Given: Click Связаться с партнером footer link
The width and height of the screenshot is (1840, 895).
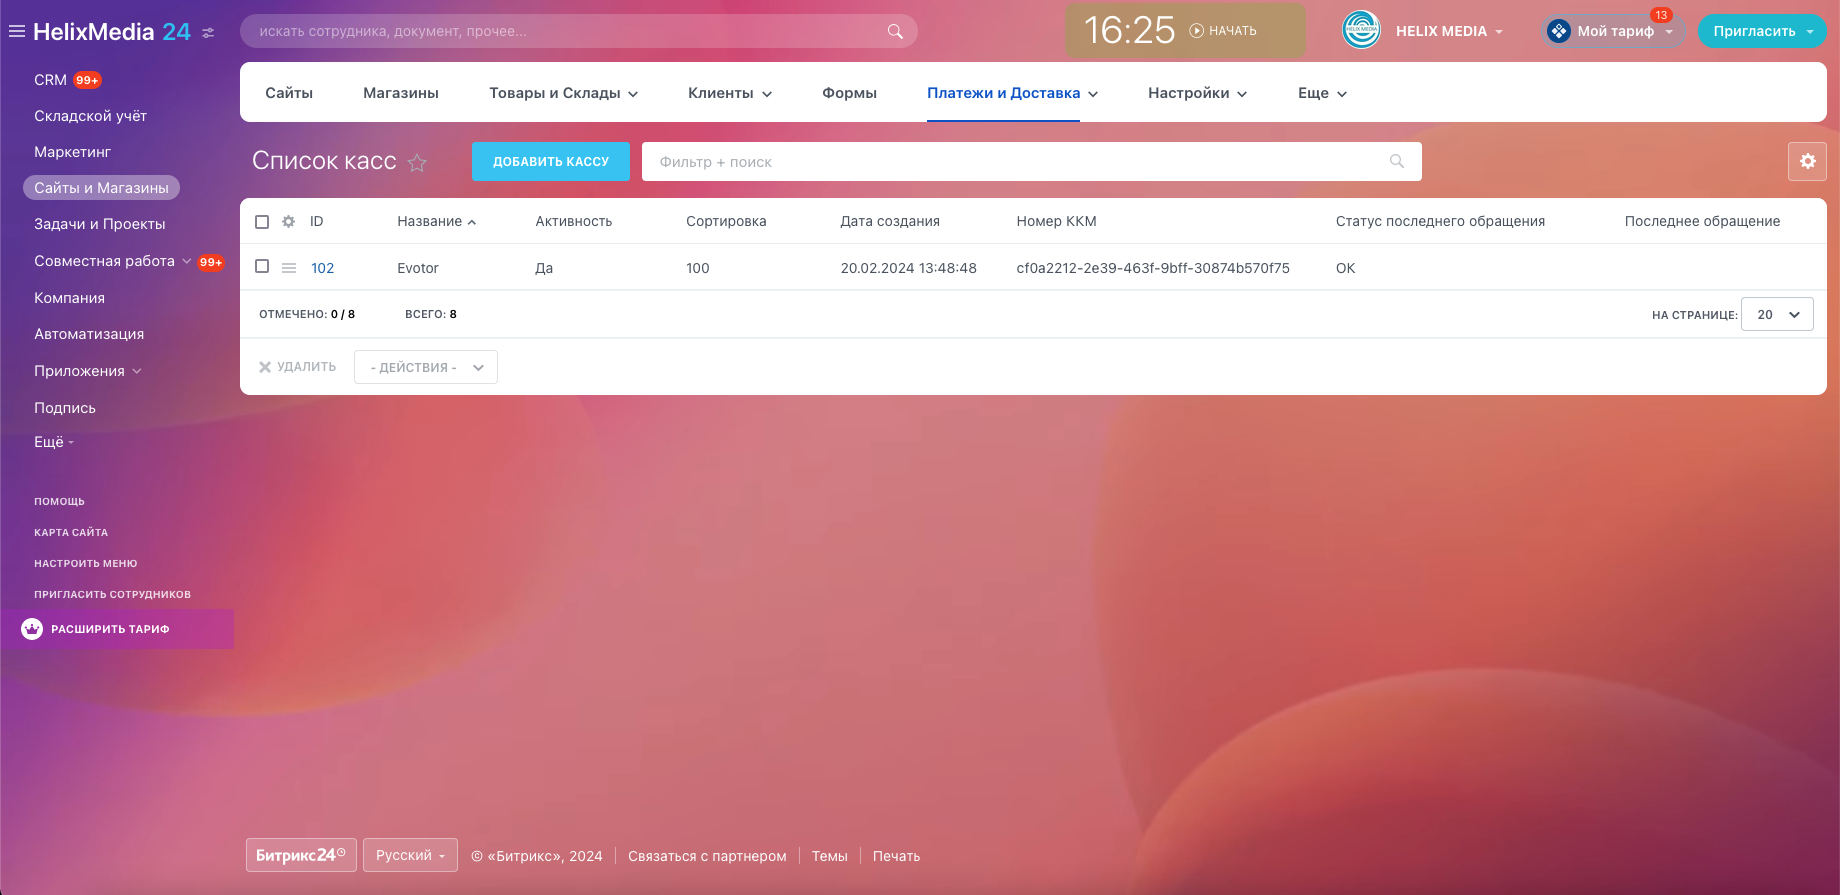Looking at the screenshot, I should [x=707, y=856].
